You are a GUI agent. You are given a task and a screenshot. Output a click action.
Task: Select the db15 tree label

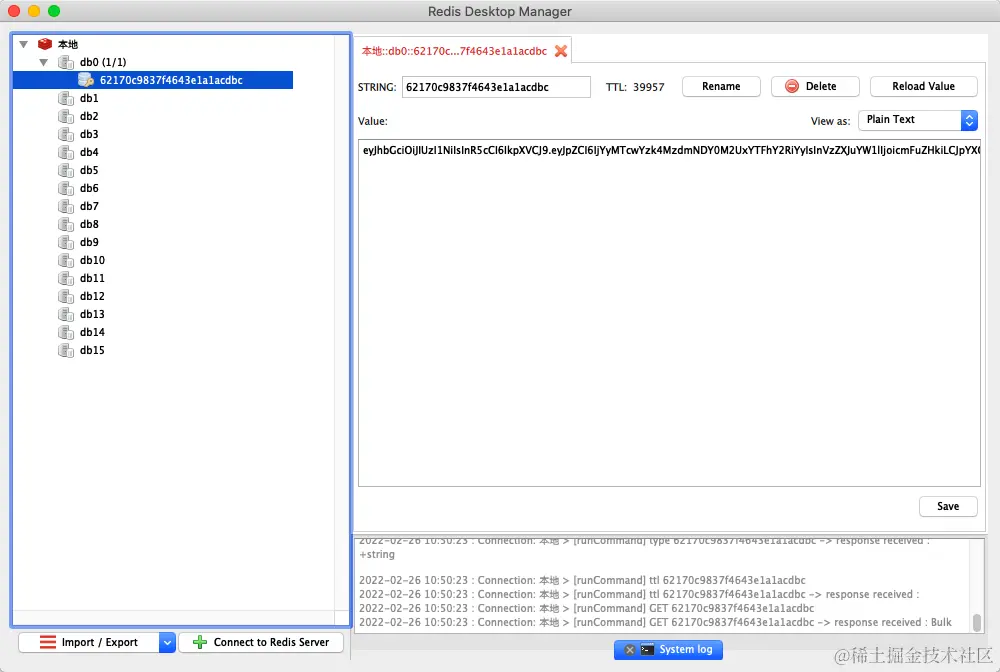(92, 350)
